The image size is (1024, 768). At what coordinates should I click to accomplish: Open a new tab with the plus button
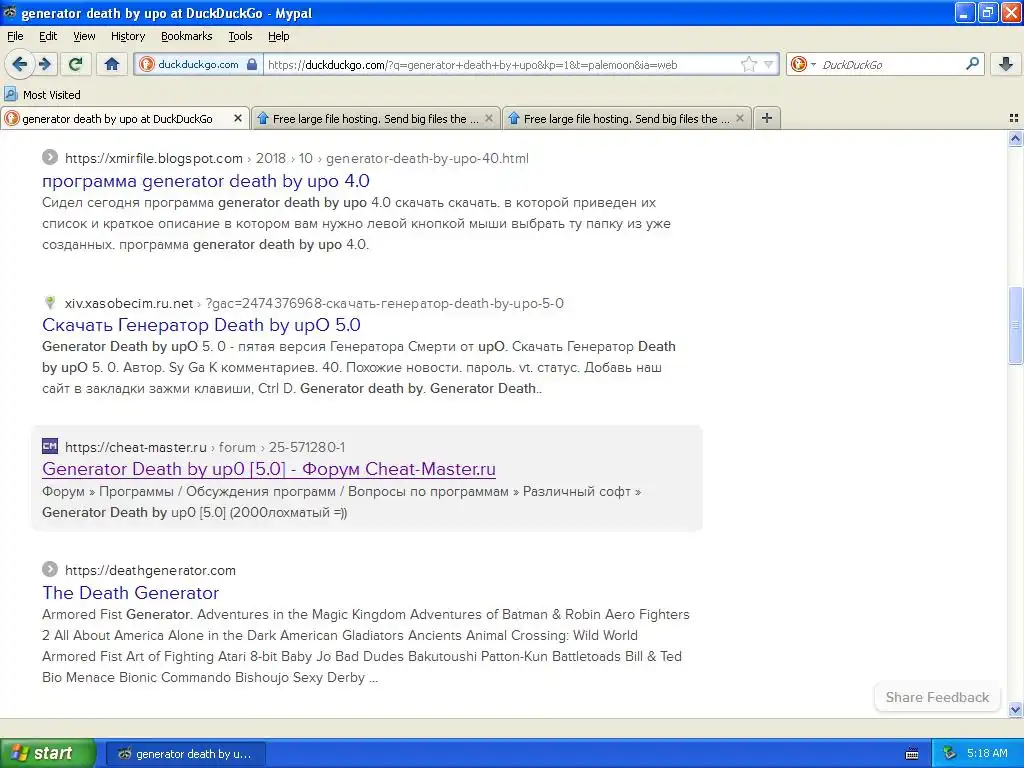(x=767, y=118)
